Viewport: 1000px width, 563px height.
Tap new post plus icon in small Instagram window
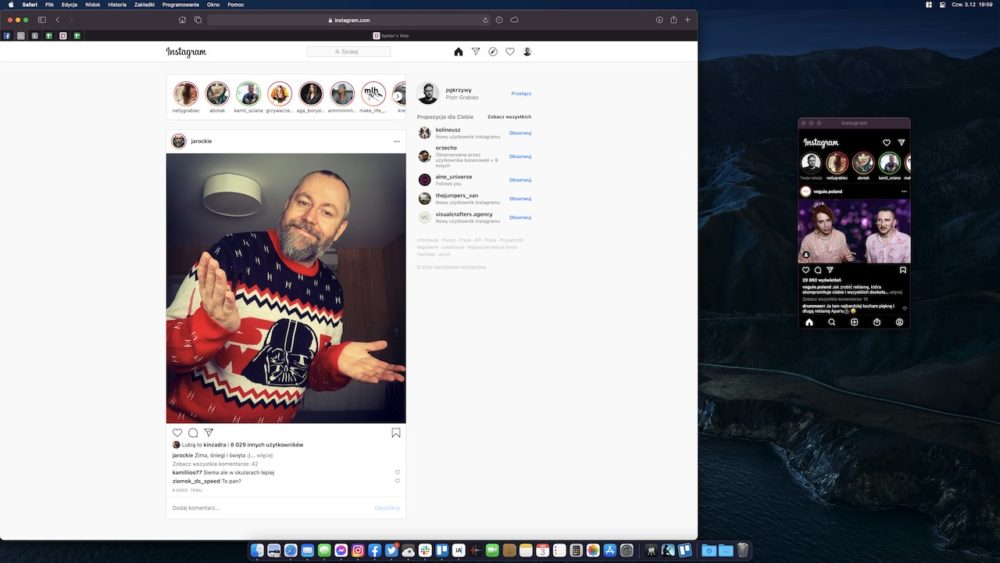pos(854,322)
